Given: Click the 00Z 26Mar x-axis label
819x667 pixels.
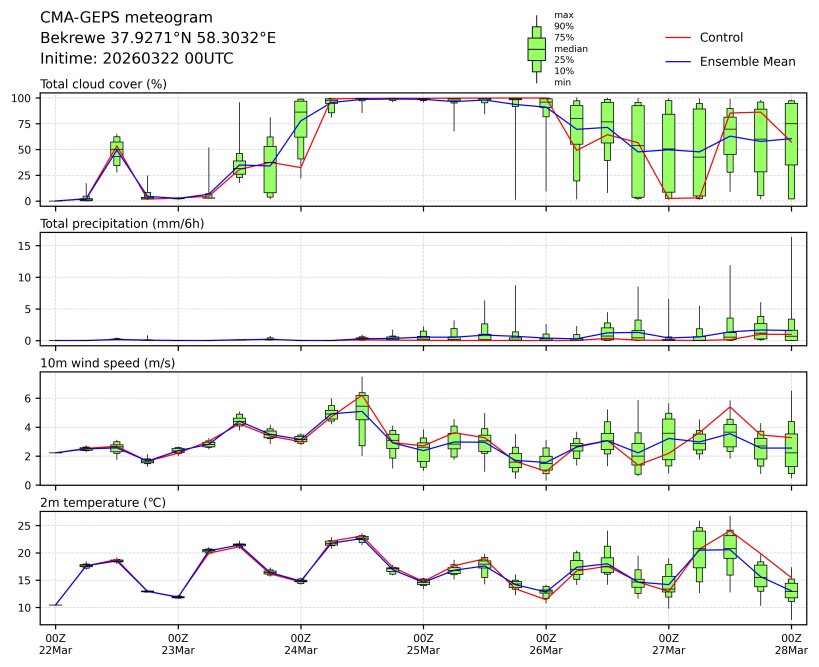Looking at the screenshot, I should [546, 643].
